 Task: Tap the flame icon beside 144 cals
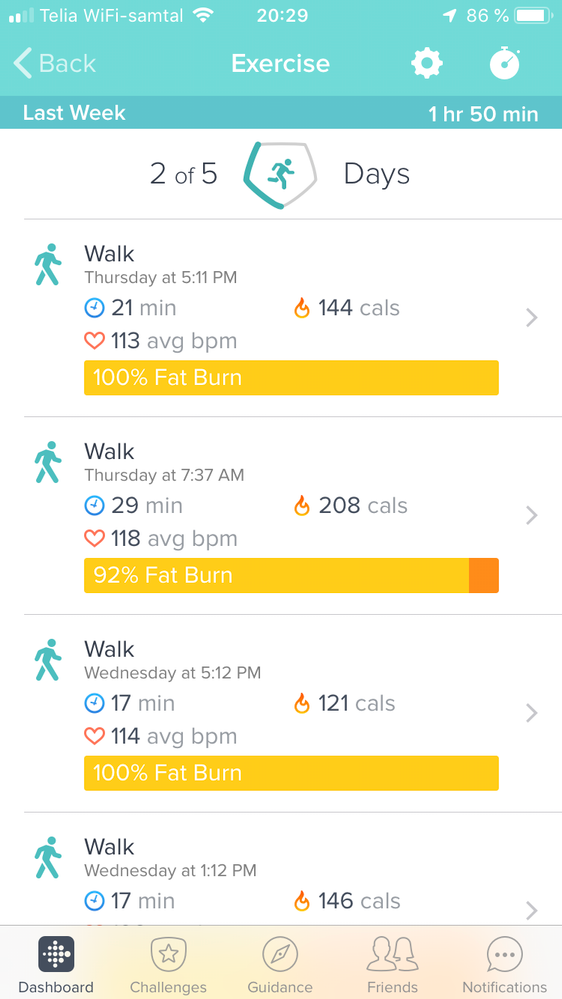[x=301, y=308]
